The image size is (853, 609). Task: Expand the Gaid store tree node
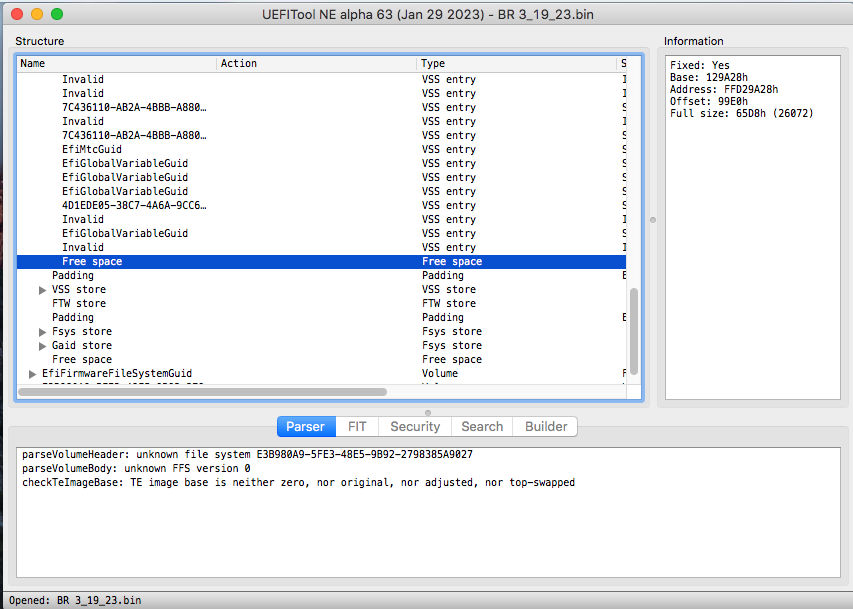[x=42, y=346]
